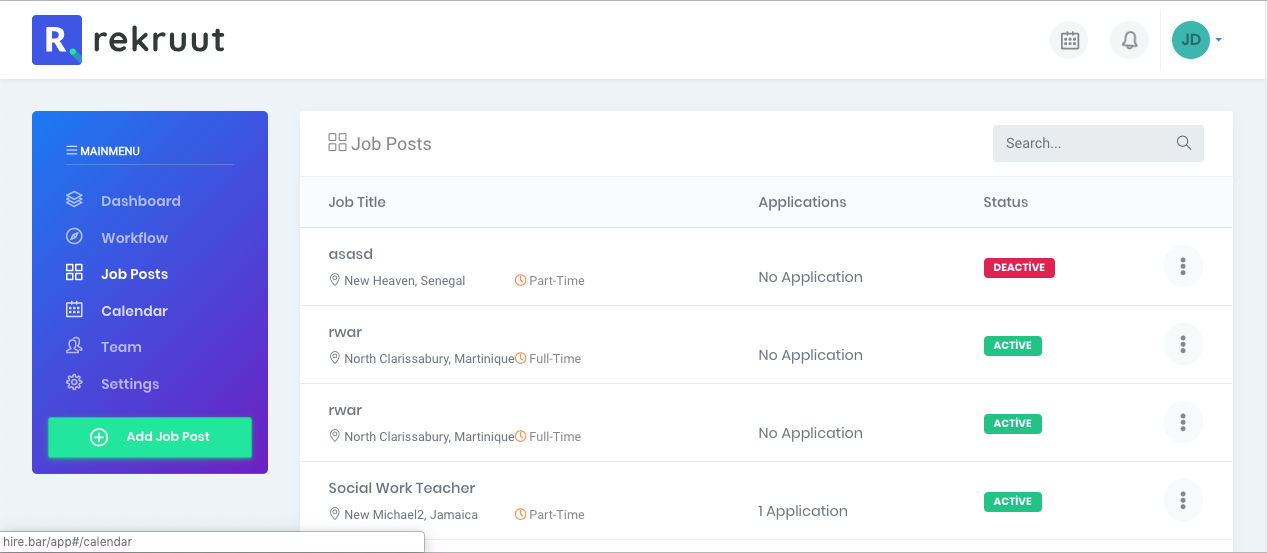Click the Add Job Post button
The width and height of the screenshot is (1267, 553).
click(x=150, y=437)
